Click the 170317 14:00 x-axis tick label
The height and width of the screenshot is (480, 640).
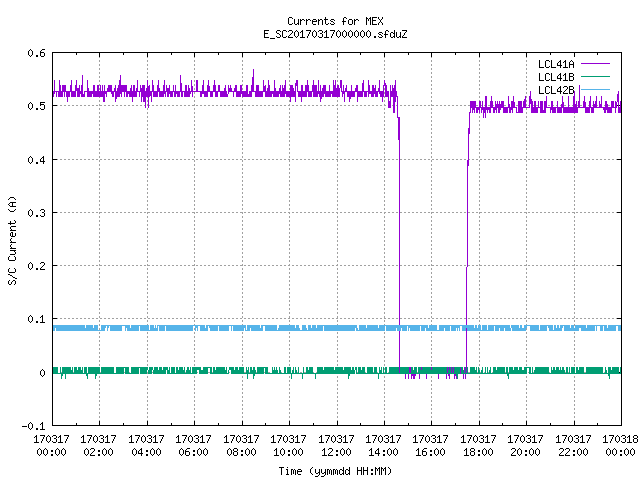383,445
